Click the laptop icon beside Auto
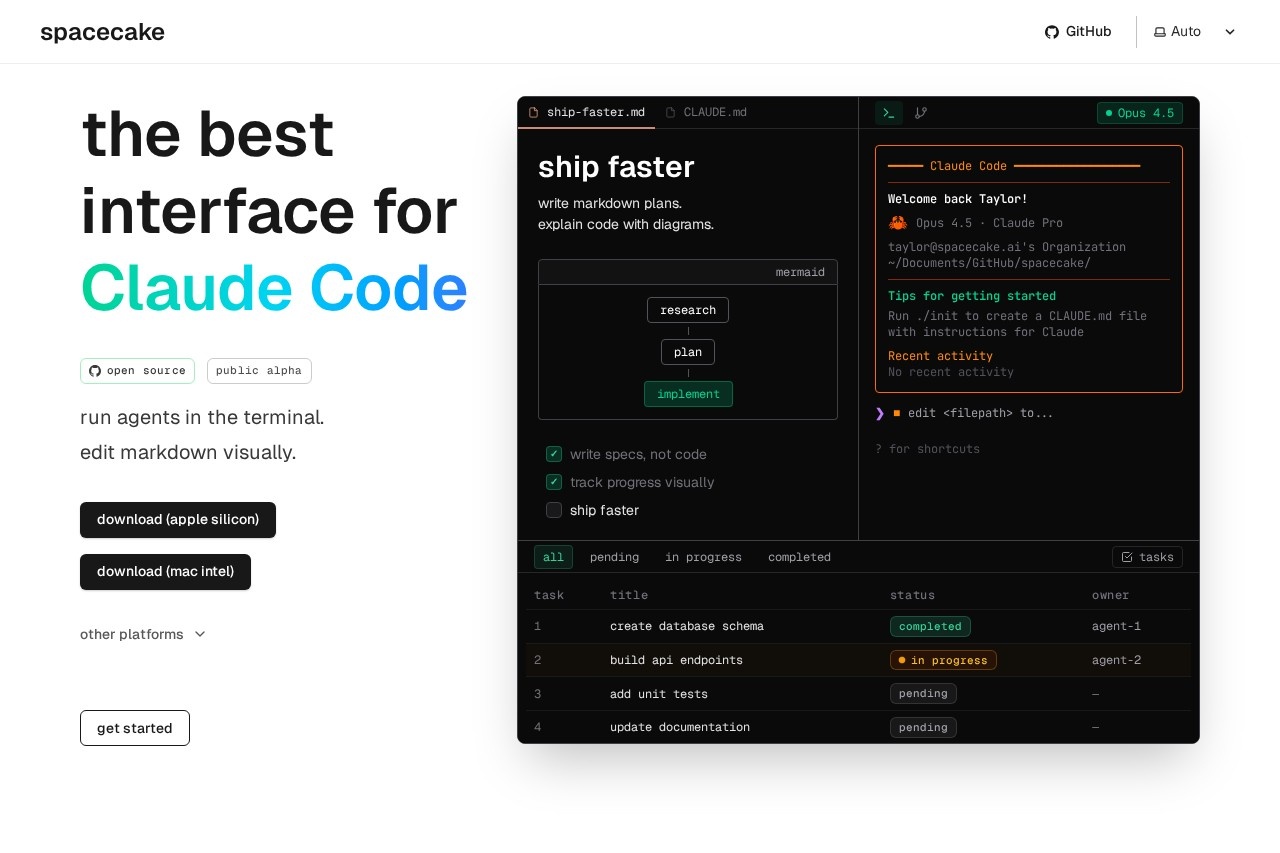Screen dimensions: 1280x853 (1160, 32)
